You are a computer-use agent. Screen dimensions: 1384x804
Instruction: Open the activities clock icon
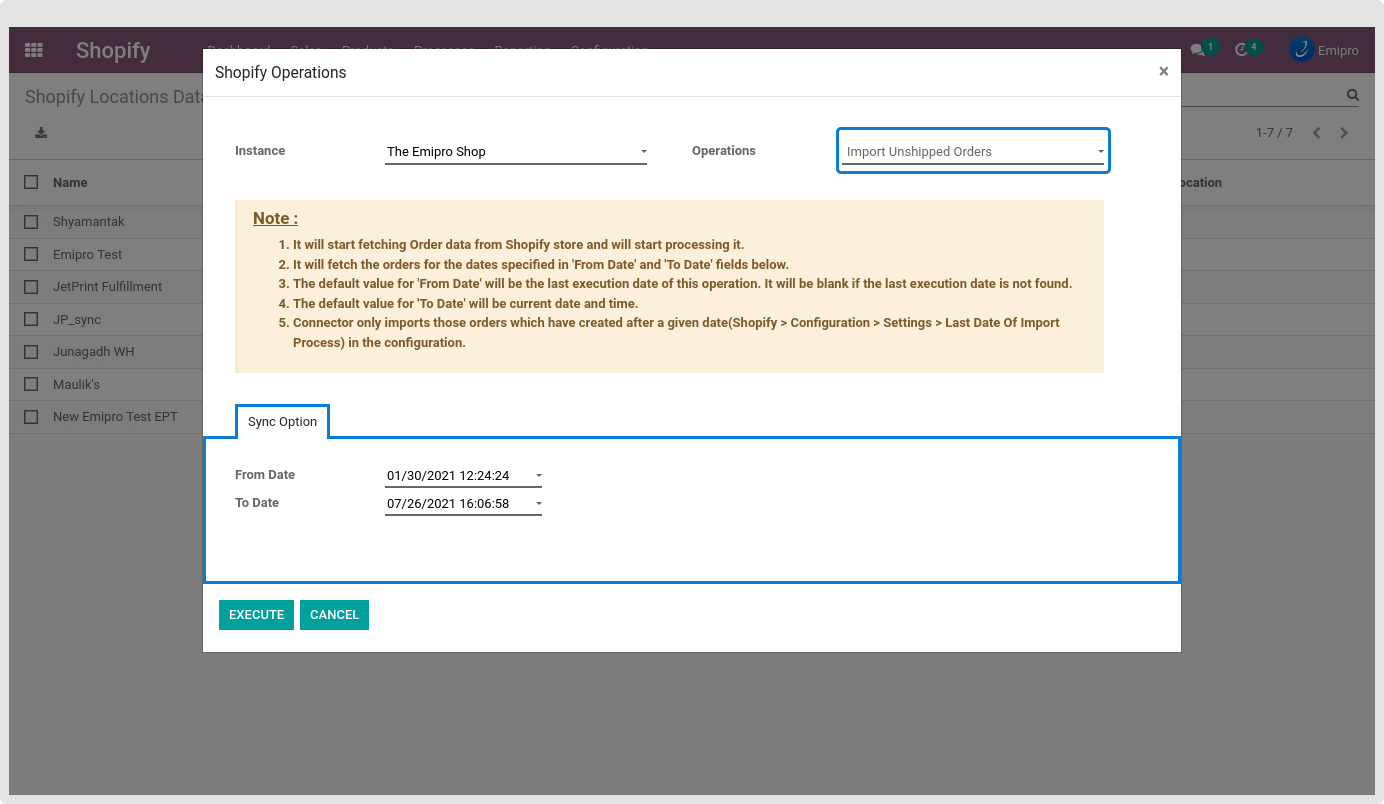pyautogui.click(x=1242, y=50)
